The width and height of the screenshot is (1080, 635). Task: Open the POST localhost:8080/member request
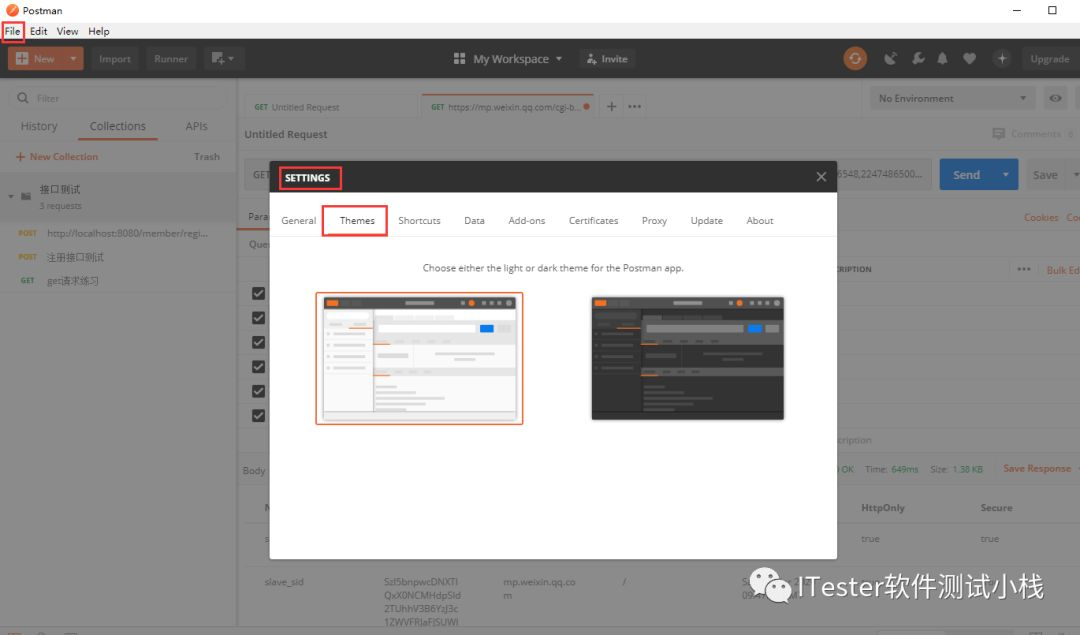118,233
